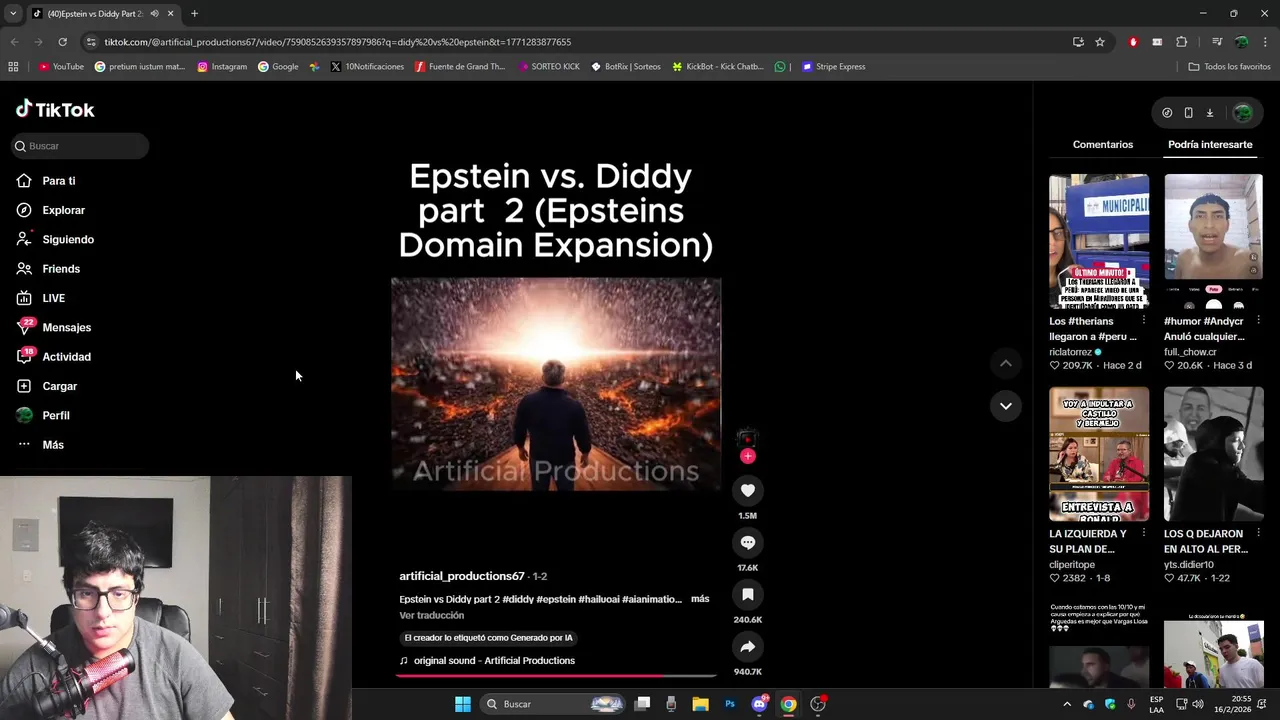Open the #therians Peru video thumbnail
The image size is (1280, 720).
(x=1099, y=241)
